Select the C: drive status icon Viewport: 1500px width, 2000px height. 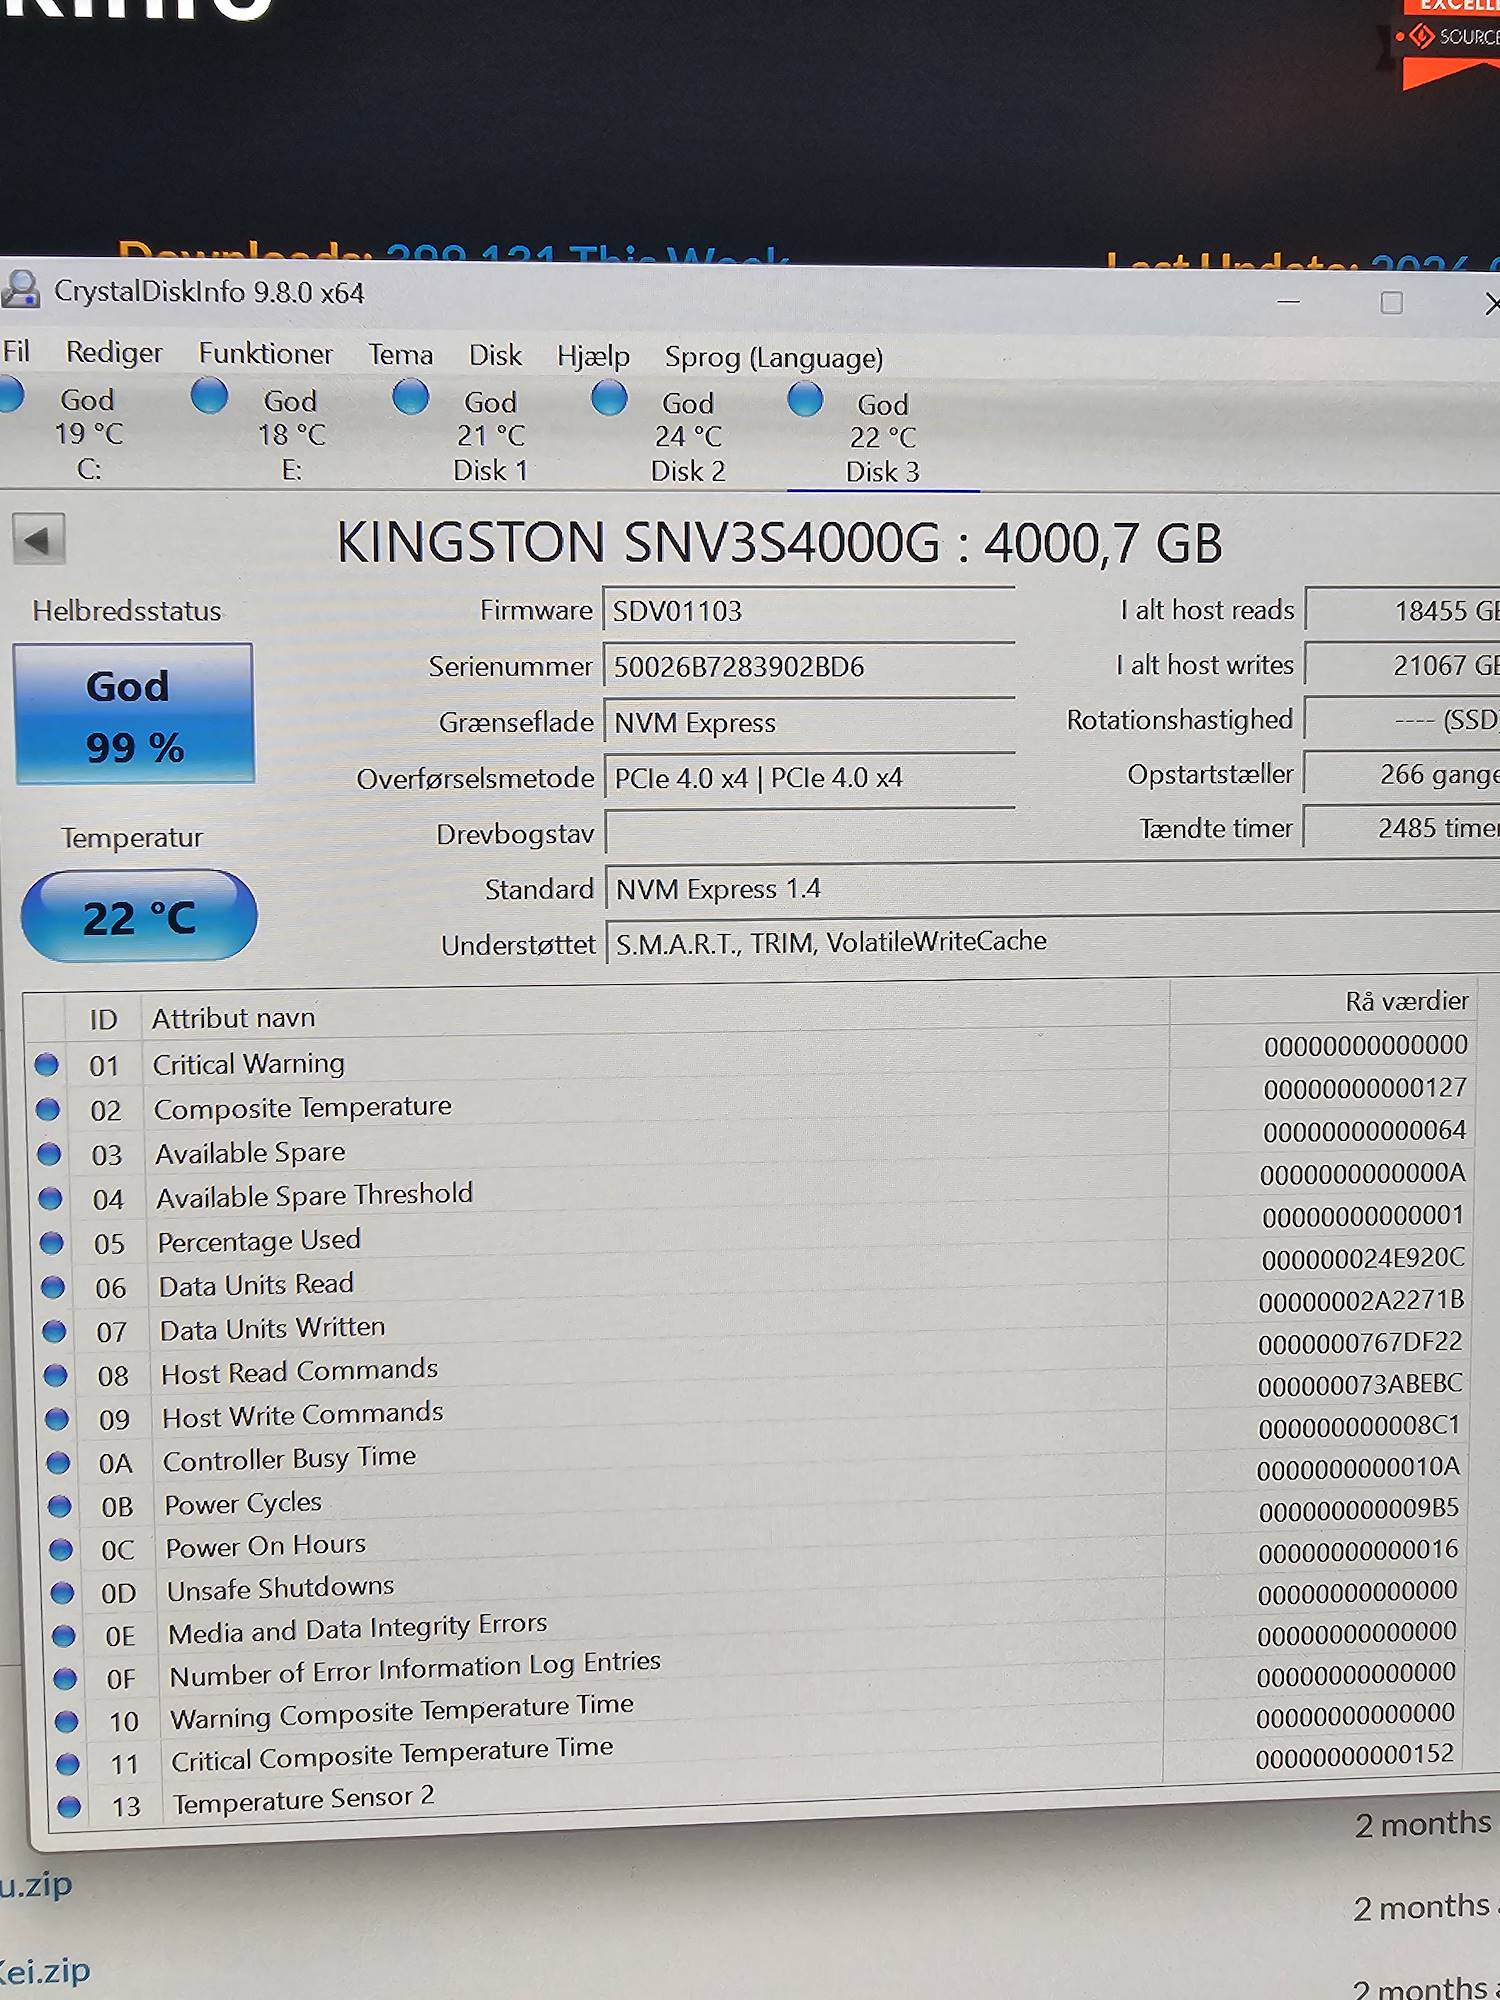[10, 395]
